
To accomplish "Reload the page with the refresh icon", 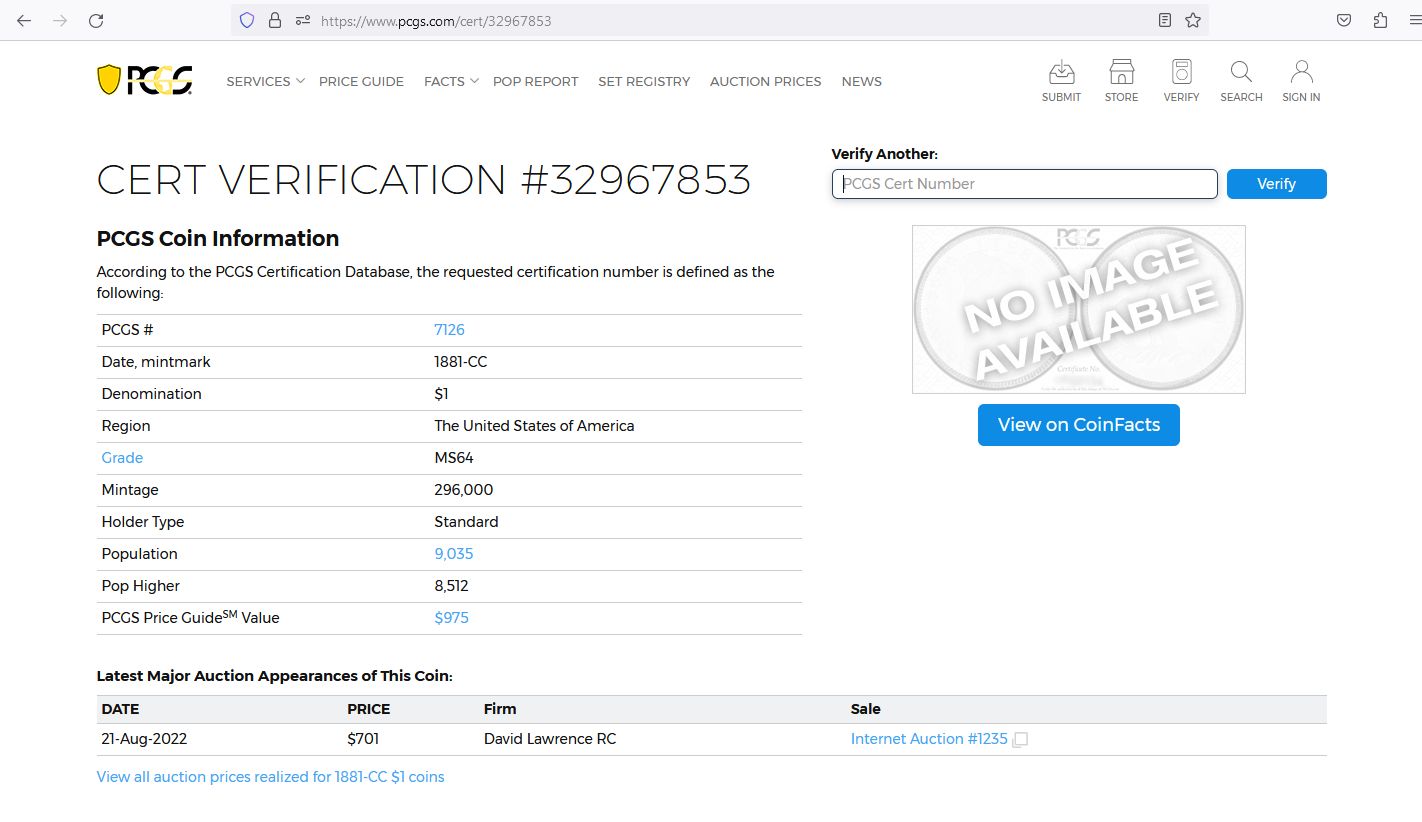I will [96, 20].
